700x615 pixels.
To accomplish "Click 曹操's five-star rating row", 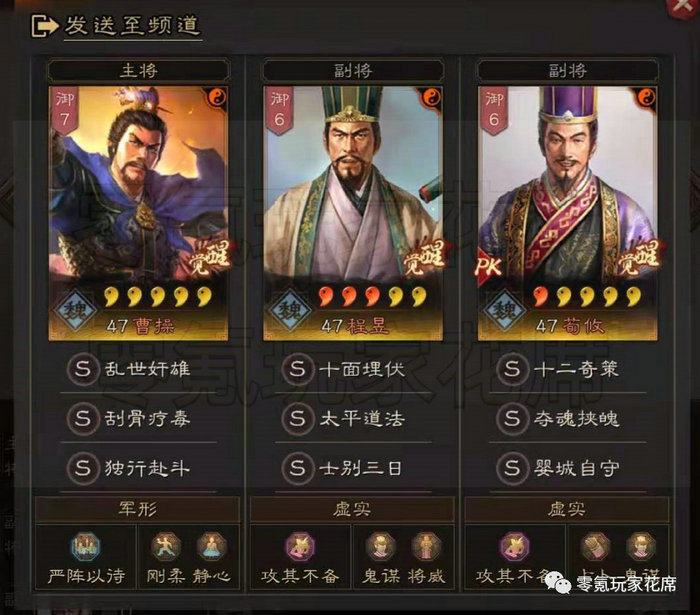I will click(157, 296).
